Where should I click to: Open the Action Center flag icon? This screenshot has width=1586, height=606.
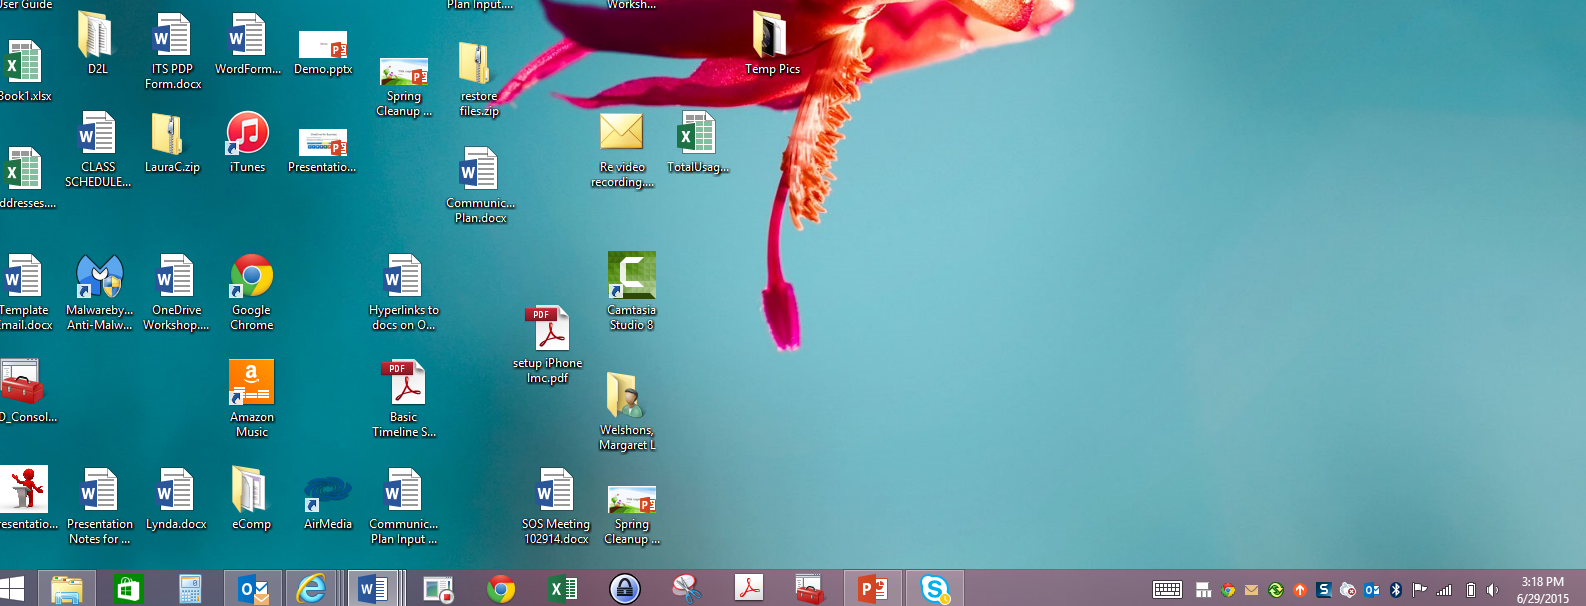tap(1419, 590)
